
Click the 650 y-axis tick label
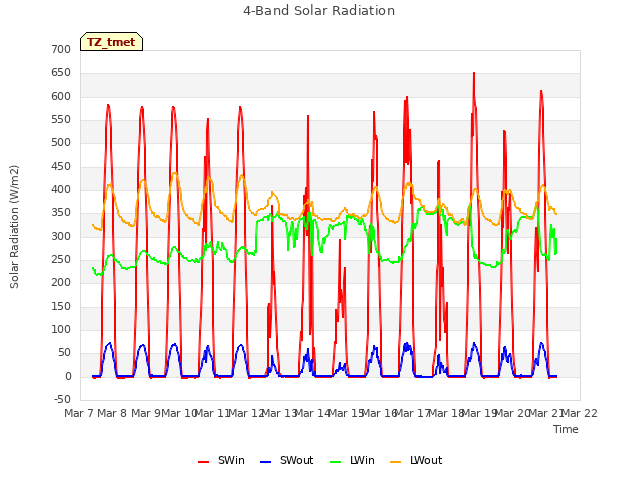click(61, 73)
